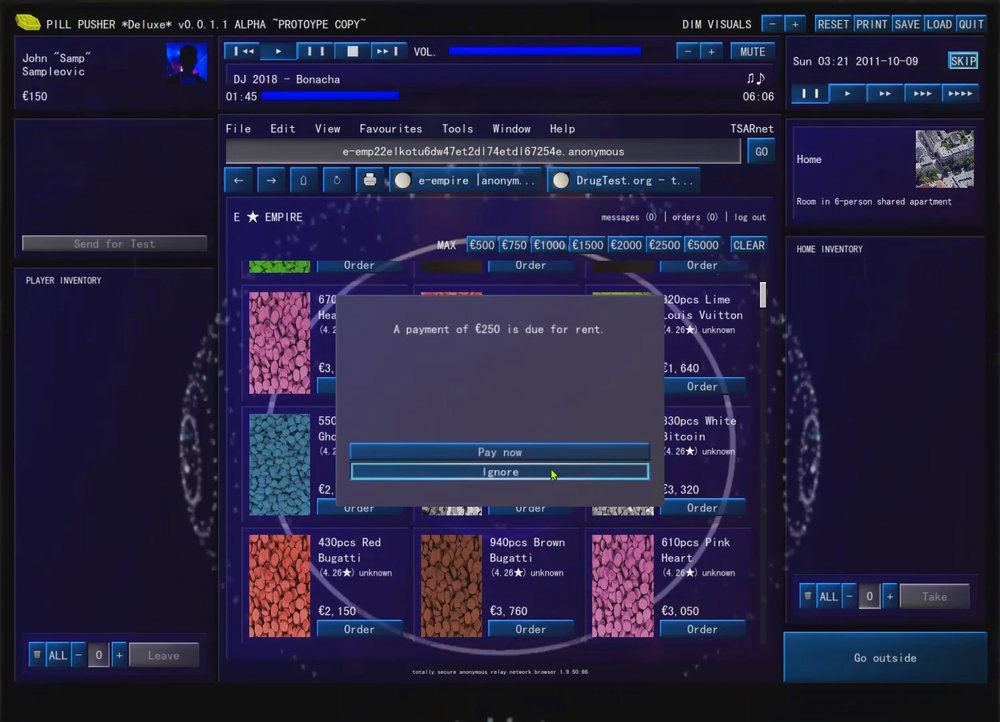Ignore the rent payment
1000x722 pixels.
pyautogui.click(x=500, y=472)
